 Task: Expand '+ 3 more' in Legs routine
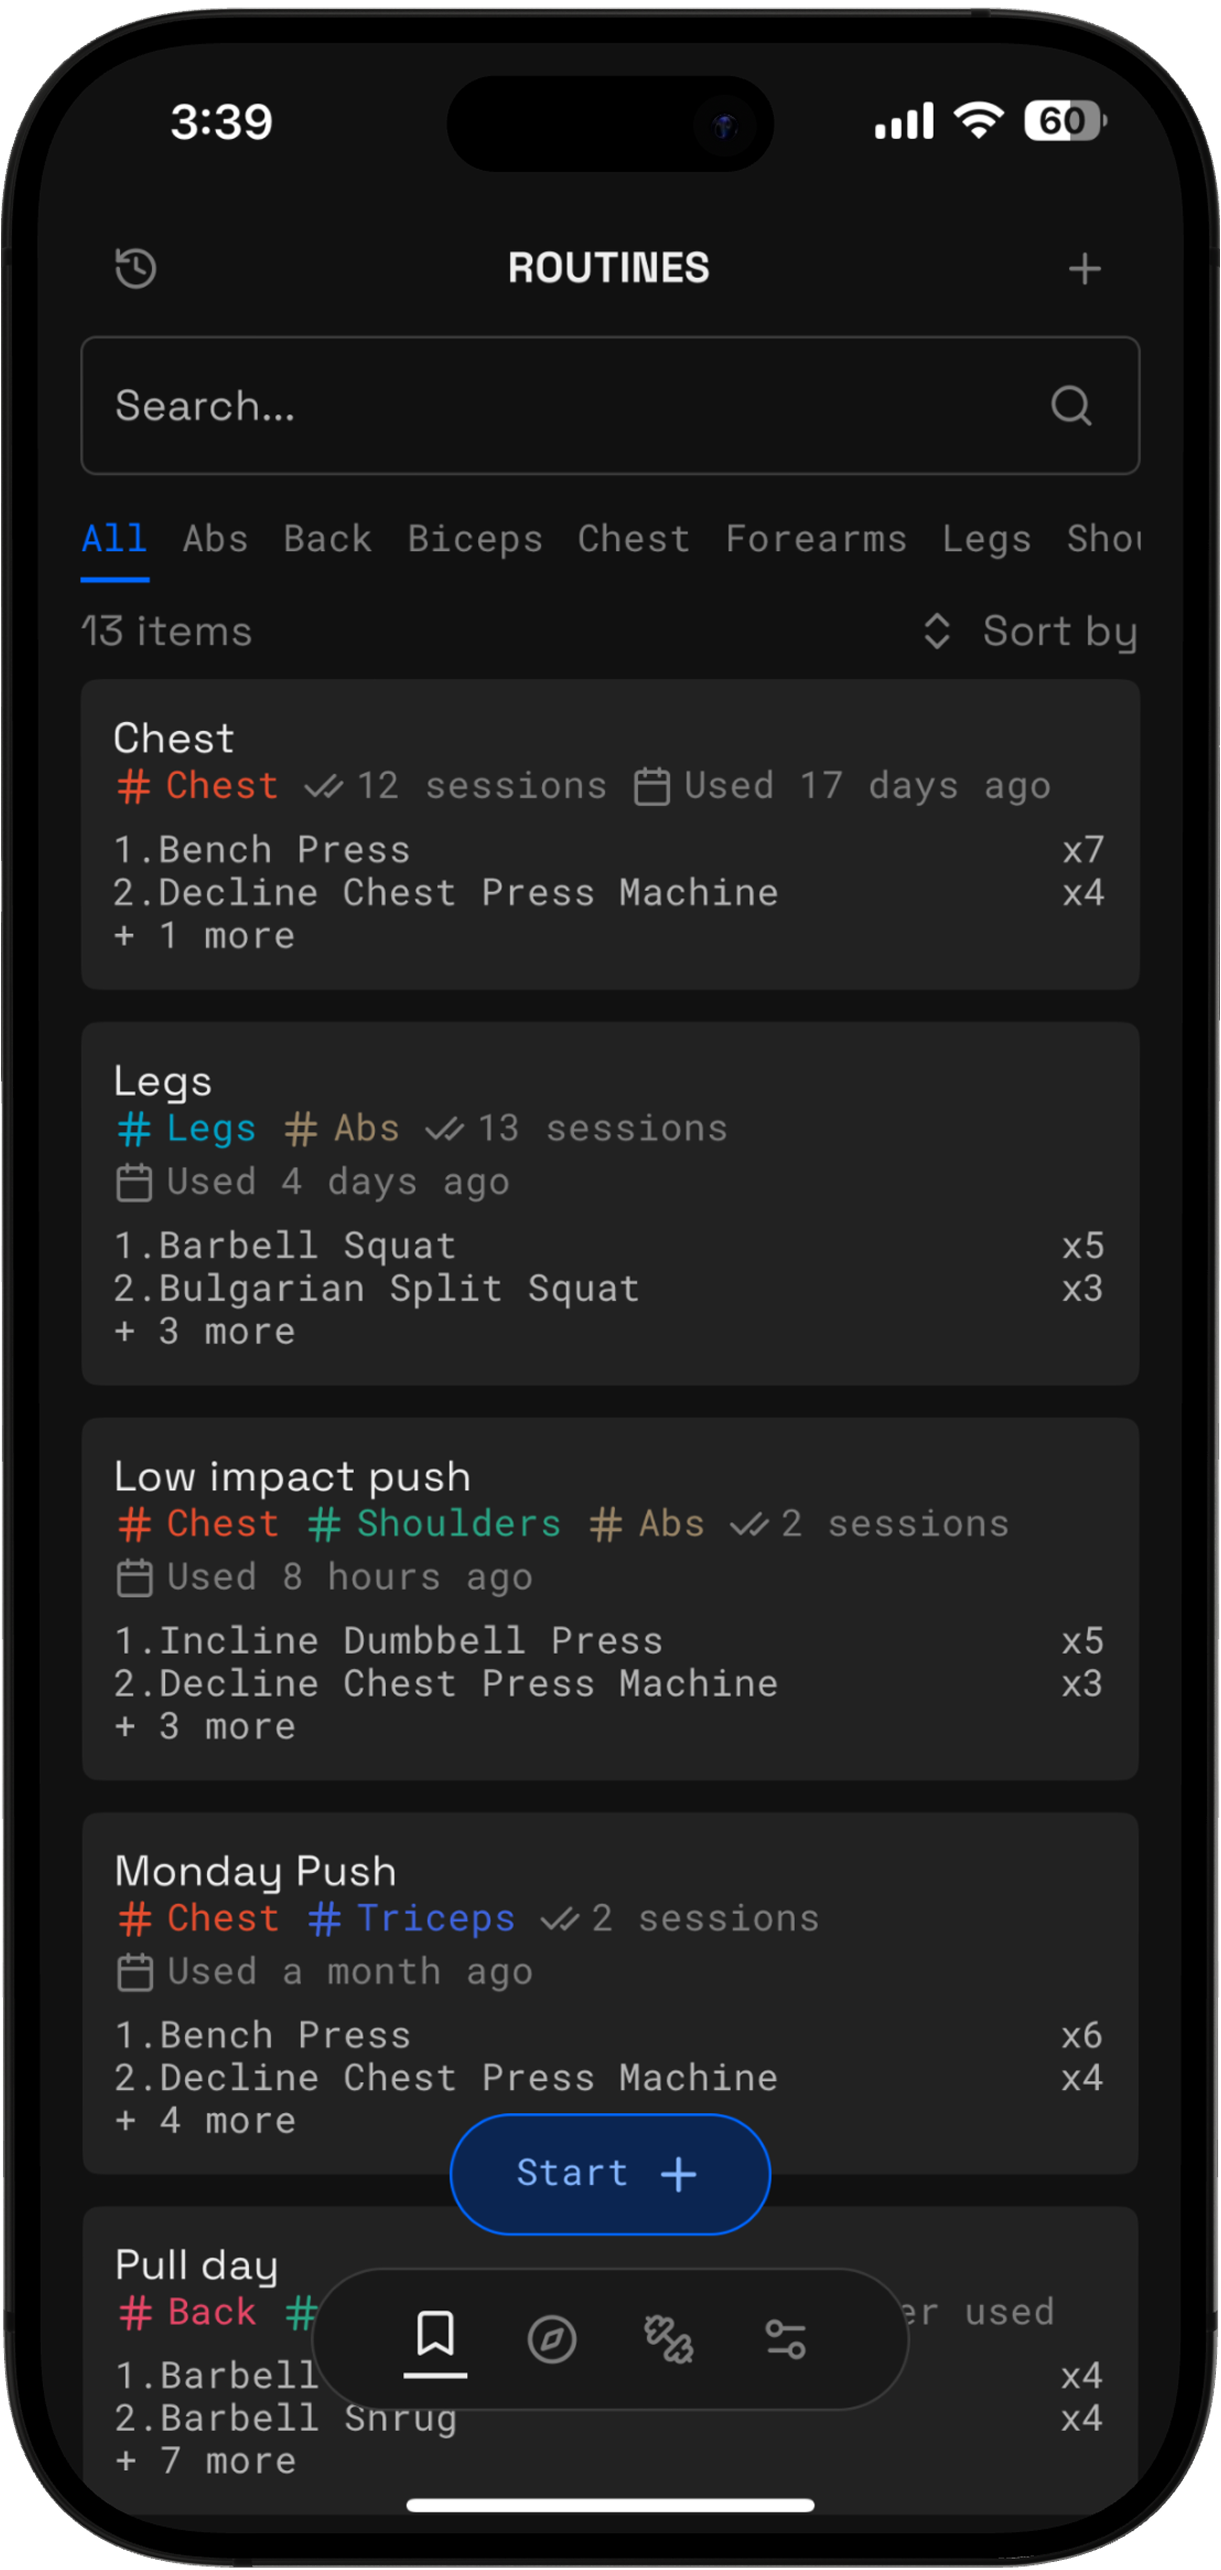click(x=205, y=1331)
